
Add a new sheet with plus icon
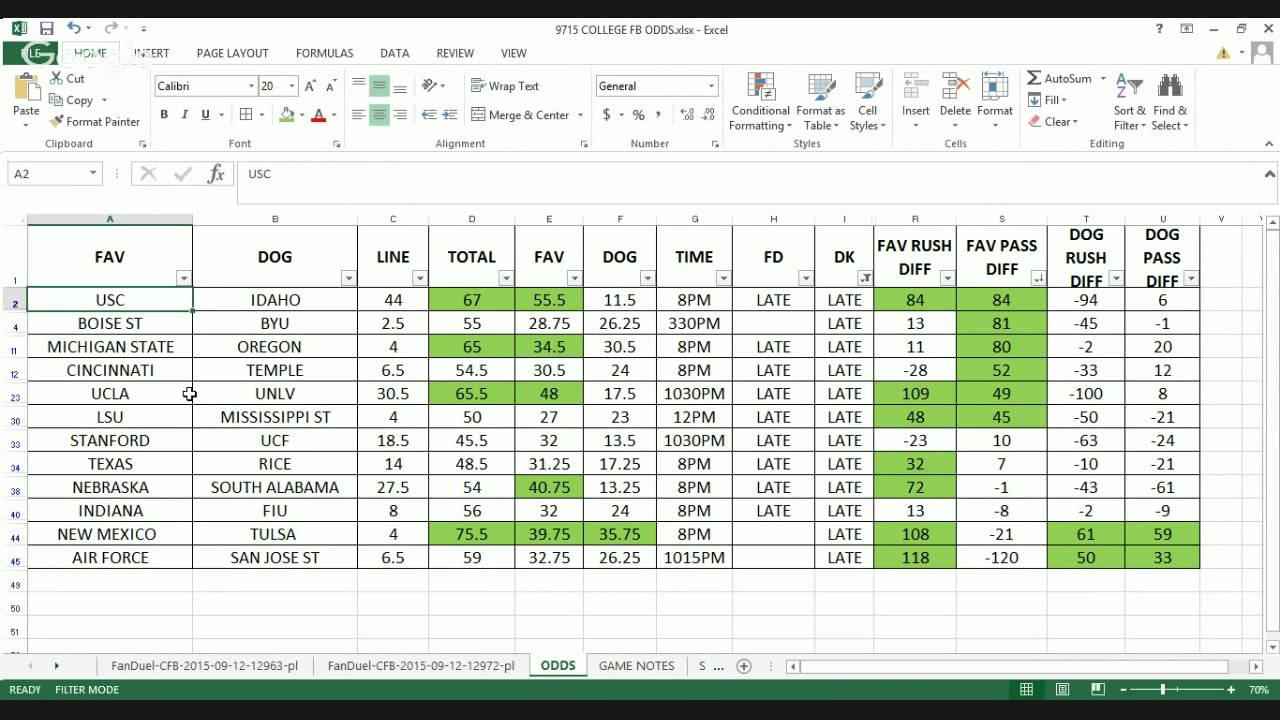point(744,666)
